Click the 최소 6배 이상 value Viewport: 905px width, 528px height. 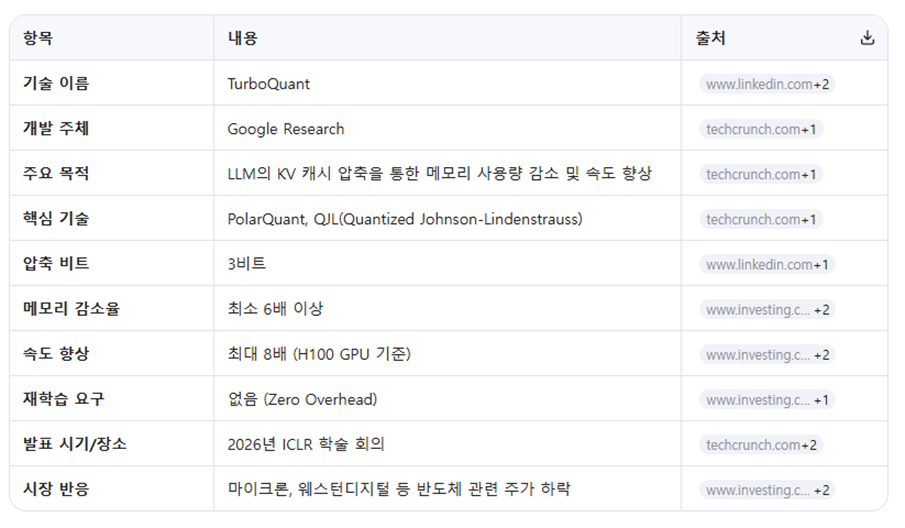click(275, 309)
